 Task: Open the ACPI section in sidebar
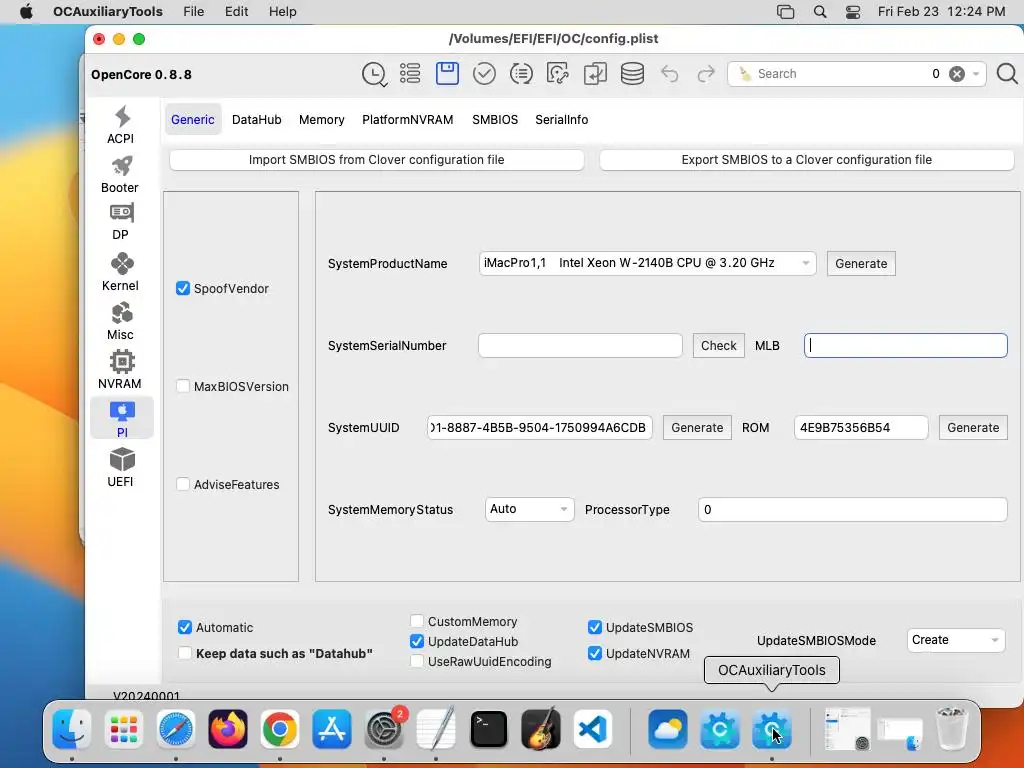click(x=121, y=125)
